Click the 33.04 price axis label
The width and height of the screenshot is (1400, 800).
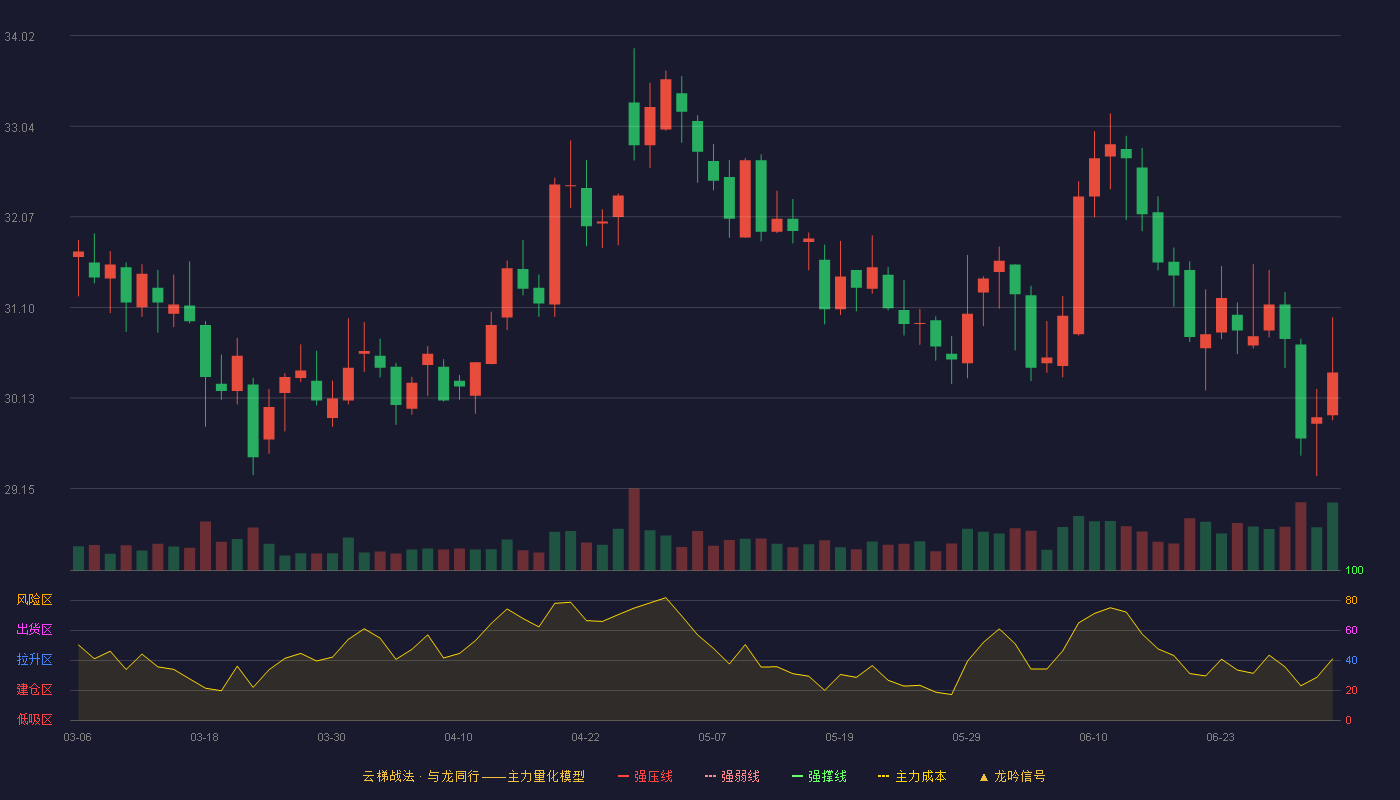20,128
